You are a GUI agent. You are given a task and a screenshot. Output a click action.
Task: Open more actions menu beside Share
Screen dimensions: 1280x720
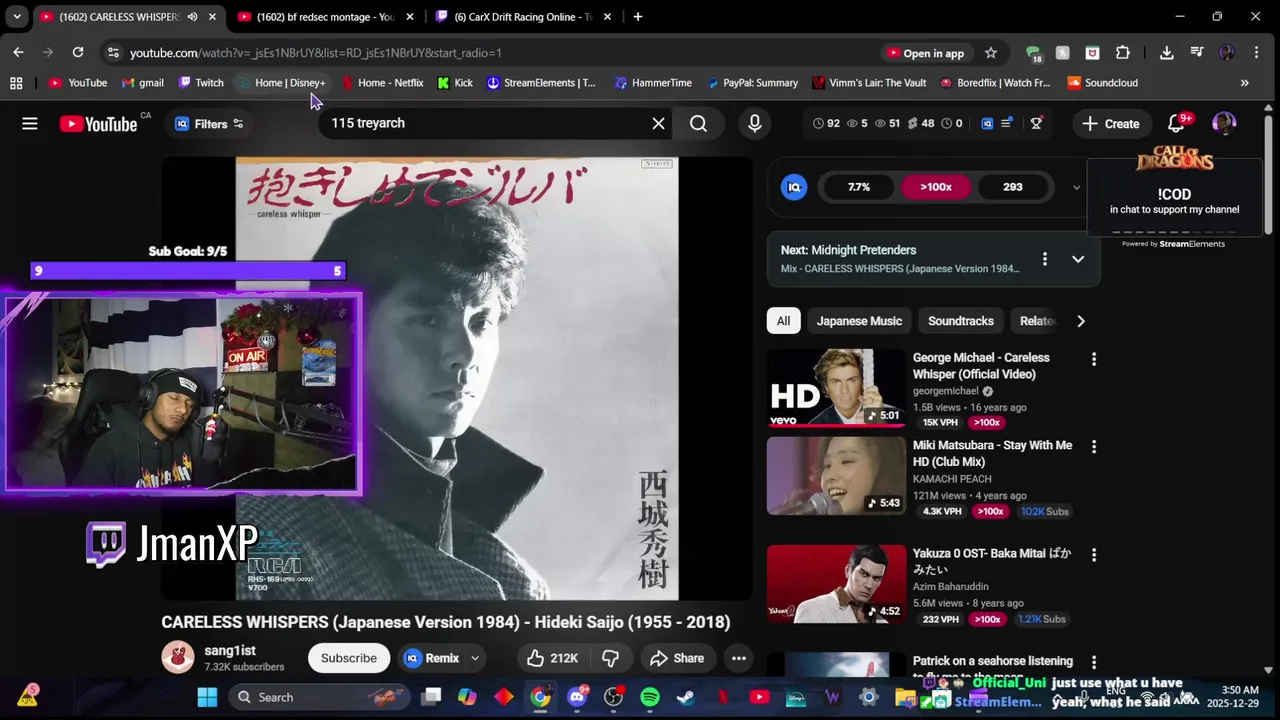(x=738, y=658)
